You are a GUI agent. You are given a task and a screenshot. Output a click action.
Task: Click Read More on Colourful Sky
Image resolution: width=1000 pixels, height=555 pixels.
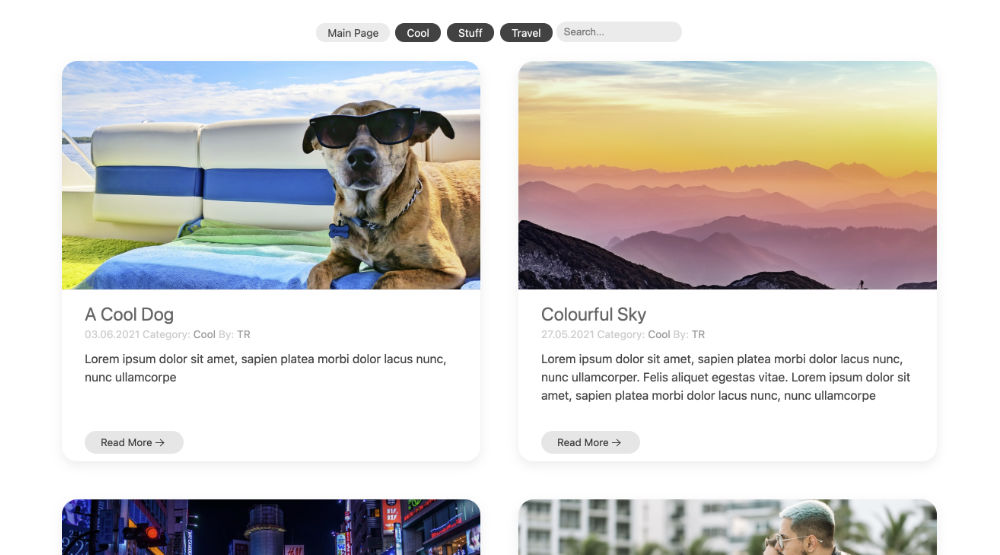(x=591, y=442)
